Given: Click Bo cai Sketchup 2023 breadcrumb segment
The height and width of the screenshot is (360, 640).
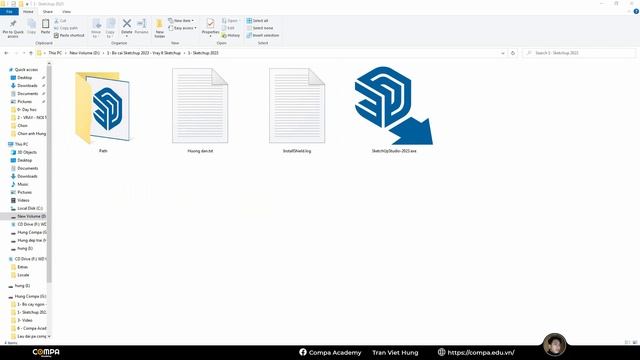Looking at the screenshot, I should [144, 53].
